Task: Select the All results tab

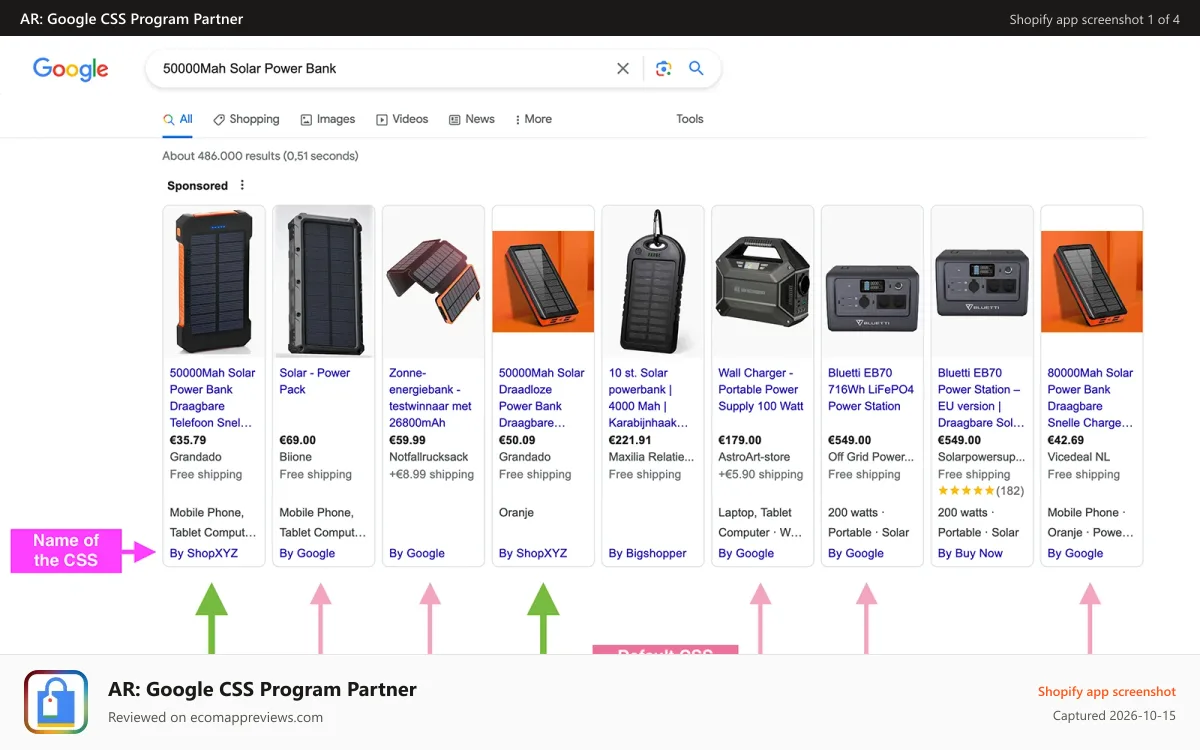Action: point(178,119)
